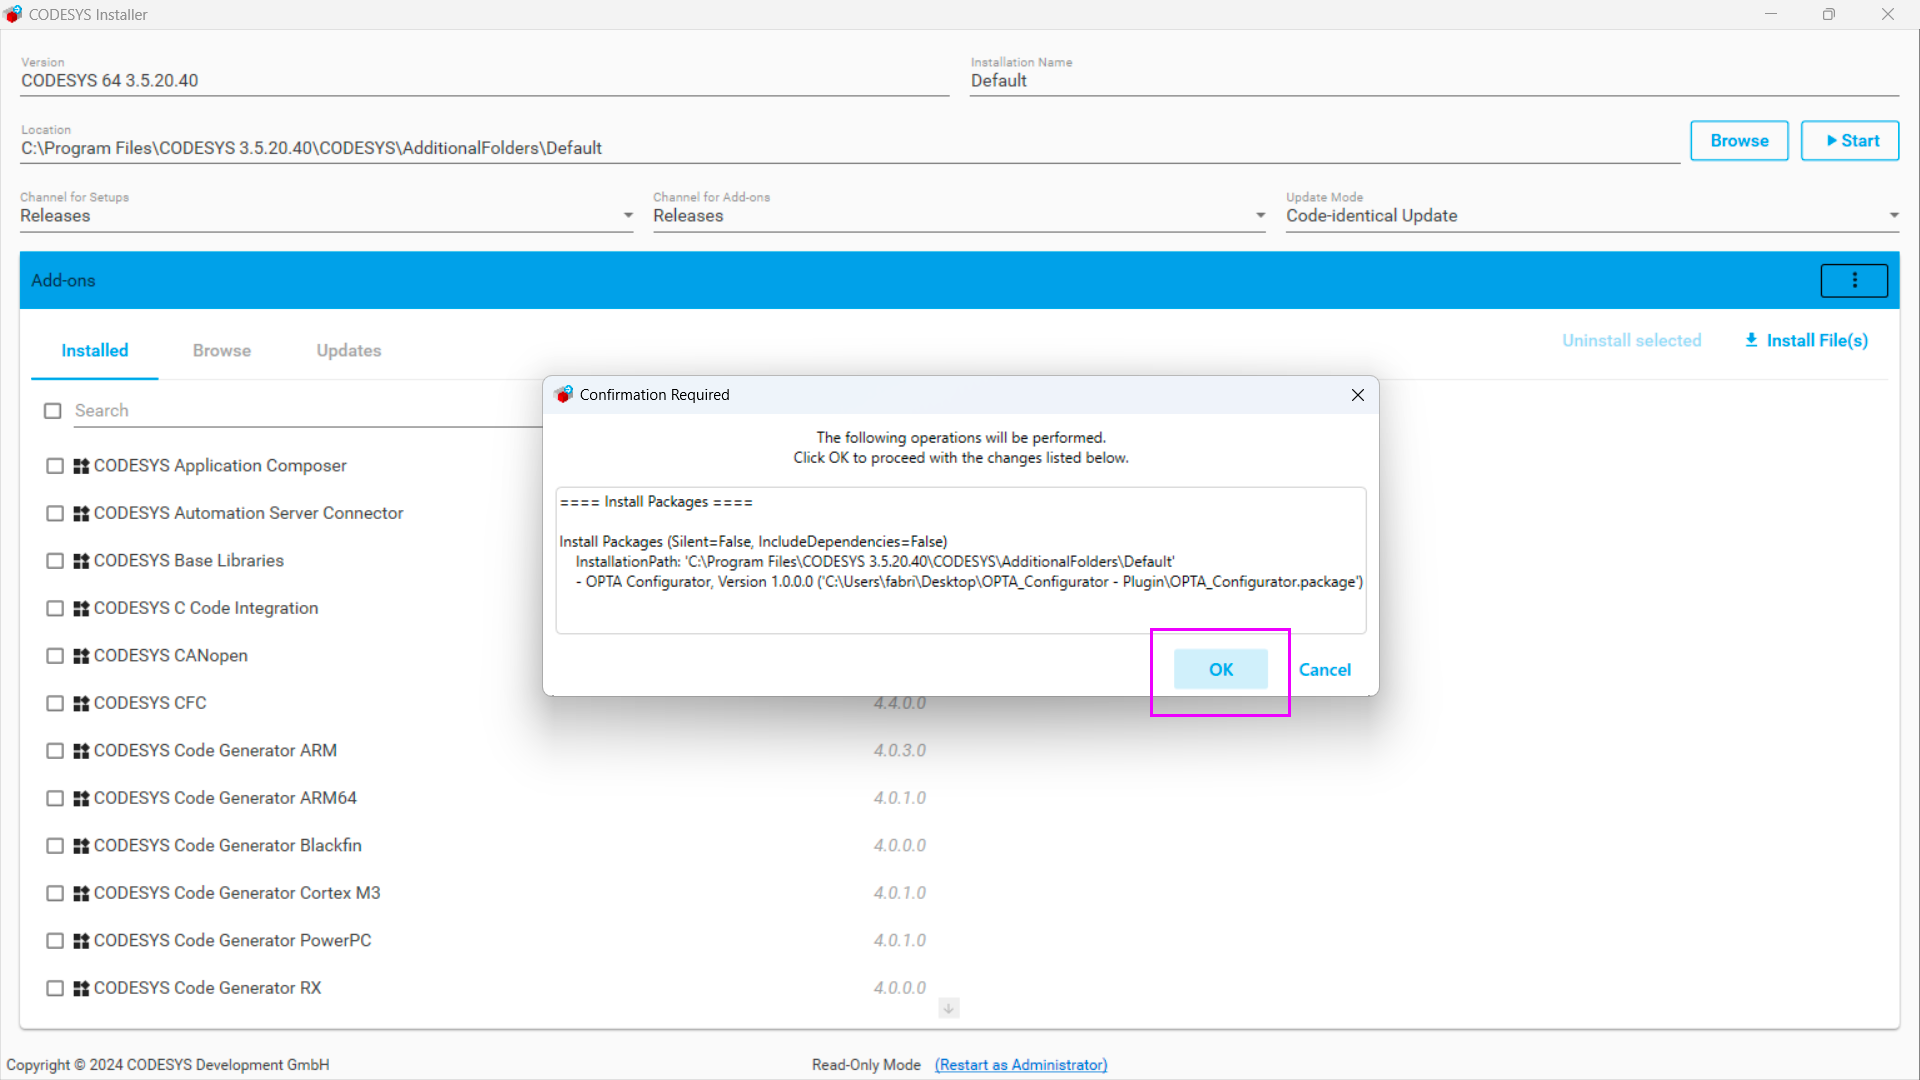The height and width of the screenshot is (1080, 1920).
Task: Click the Restart as Administrator link
Action: point(1020,1065)
